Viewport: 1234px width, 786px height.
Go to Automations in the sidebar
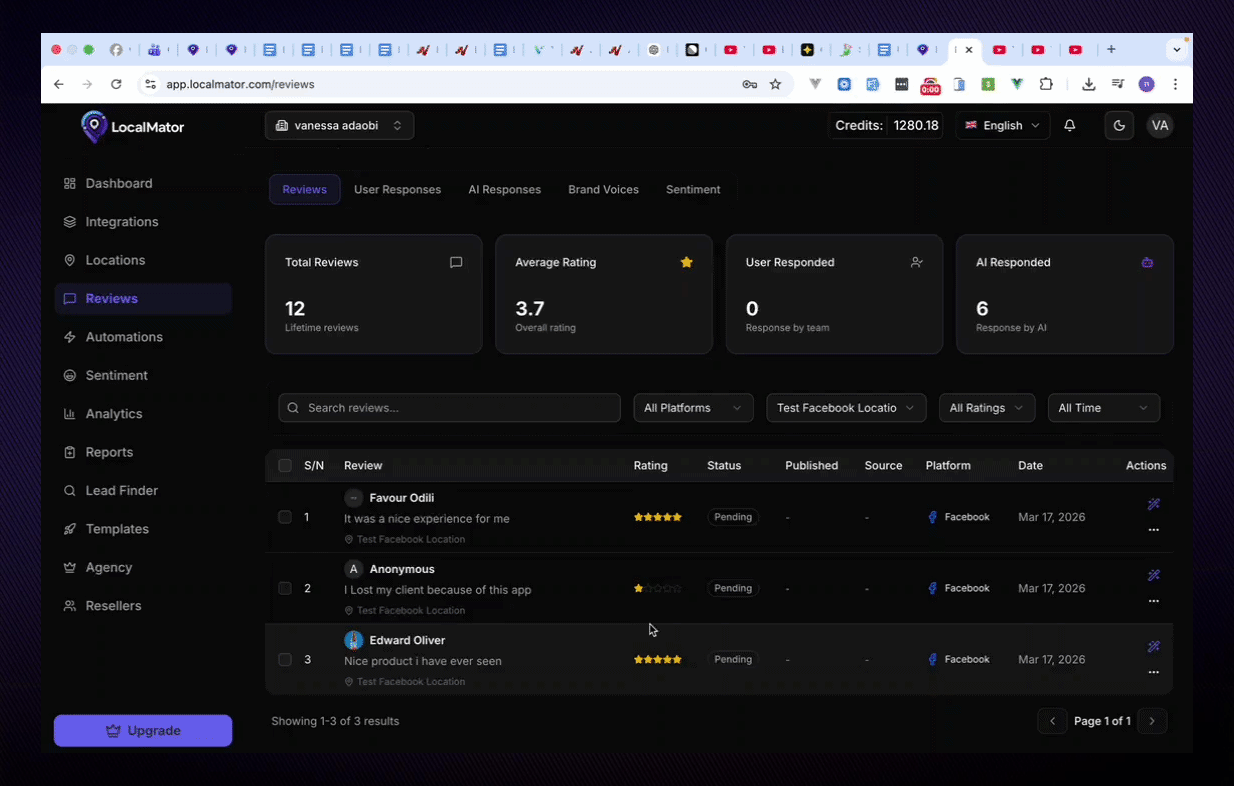[124, 337]
